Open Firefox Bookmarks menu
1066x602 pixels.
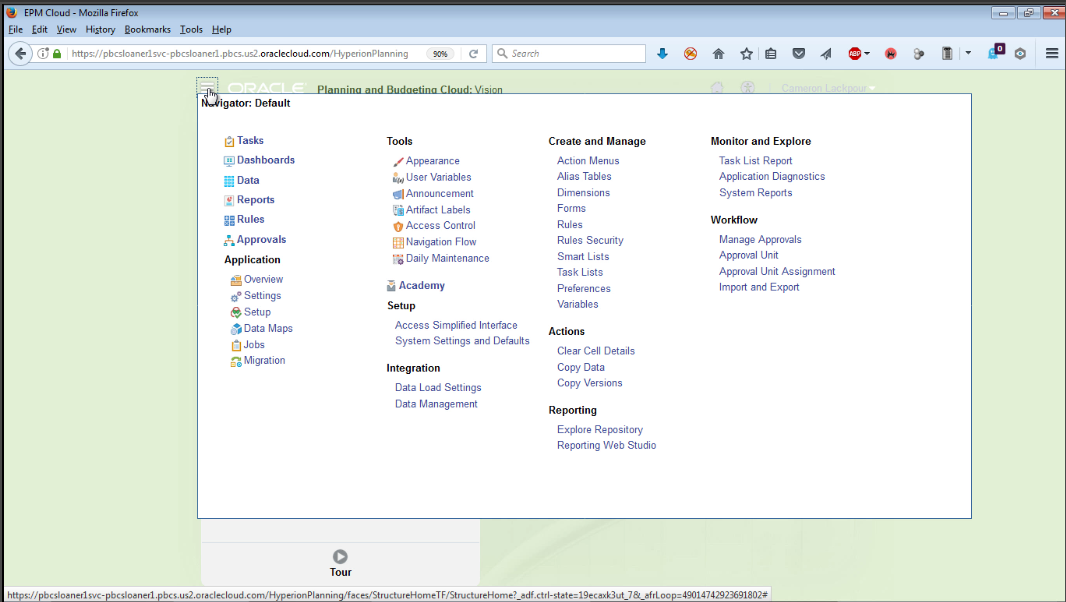(147, 29)
